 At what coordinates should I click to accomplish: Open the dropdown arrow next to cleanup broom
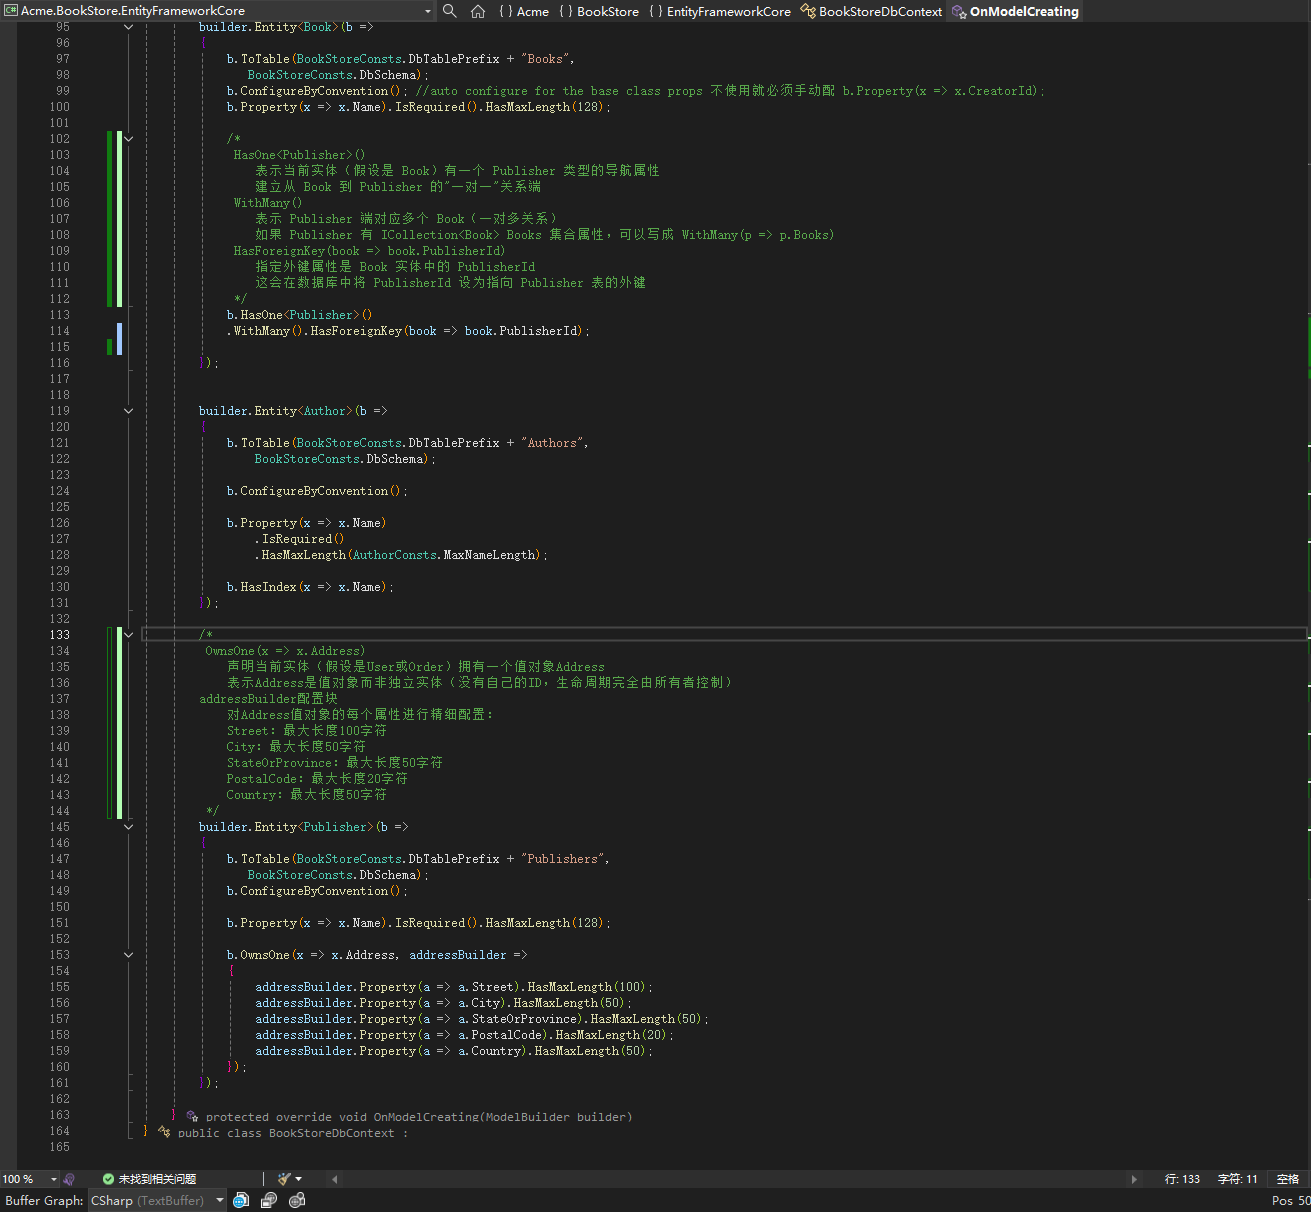[x=299, y=1179]
